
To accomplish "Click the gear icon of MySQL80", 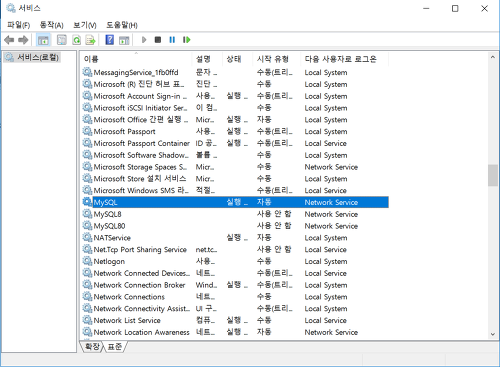I will 87,226.
